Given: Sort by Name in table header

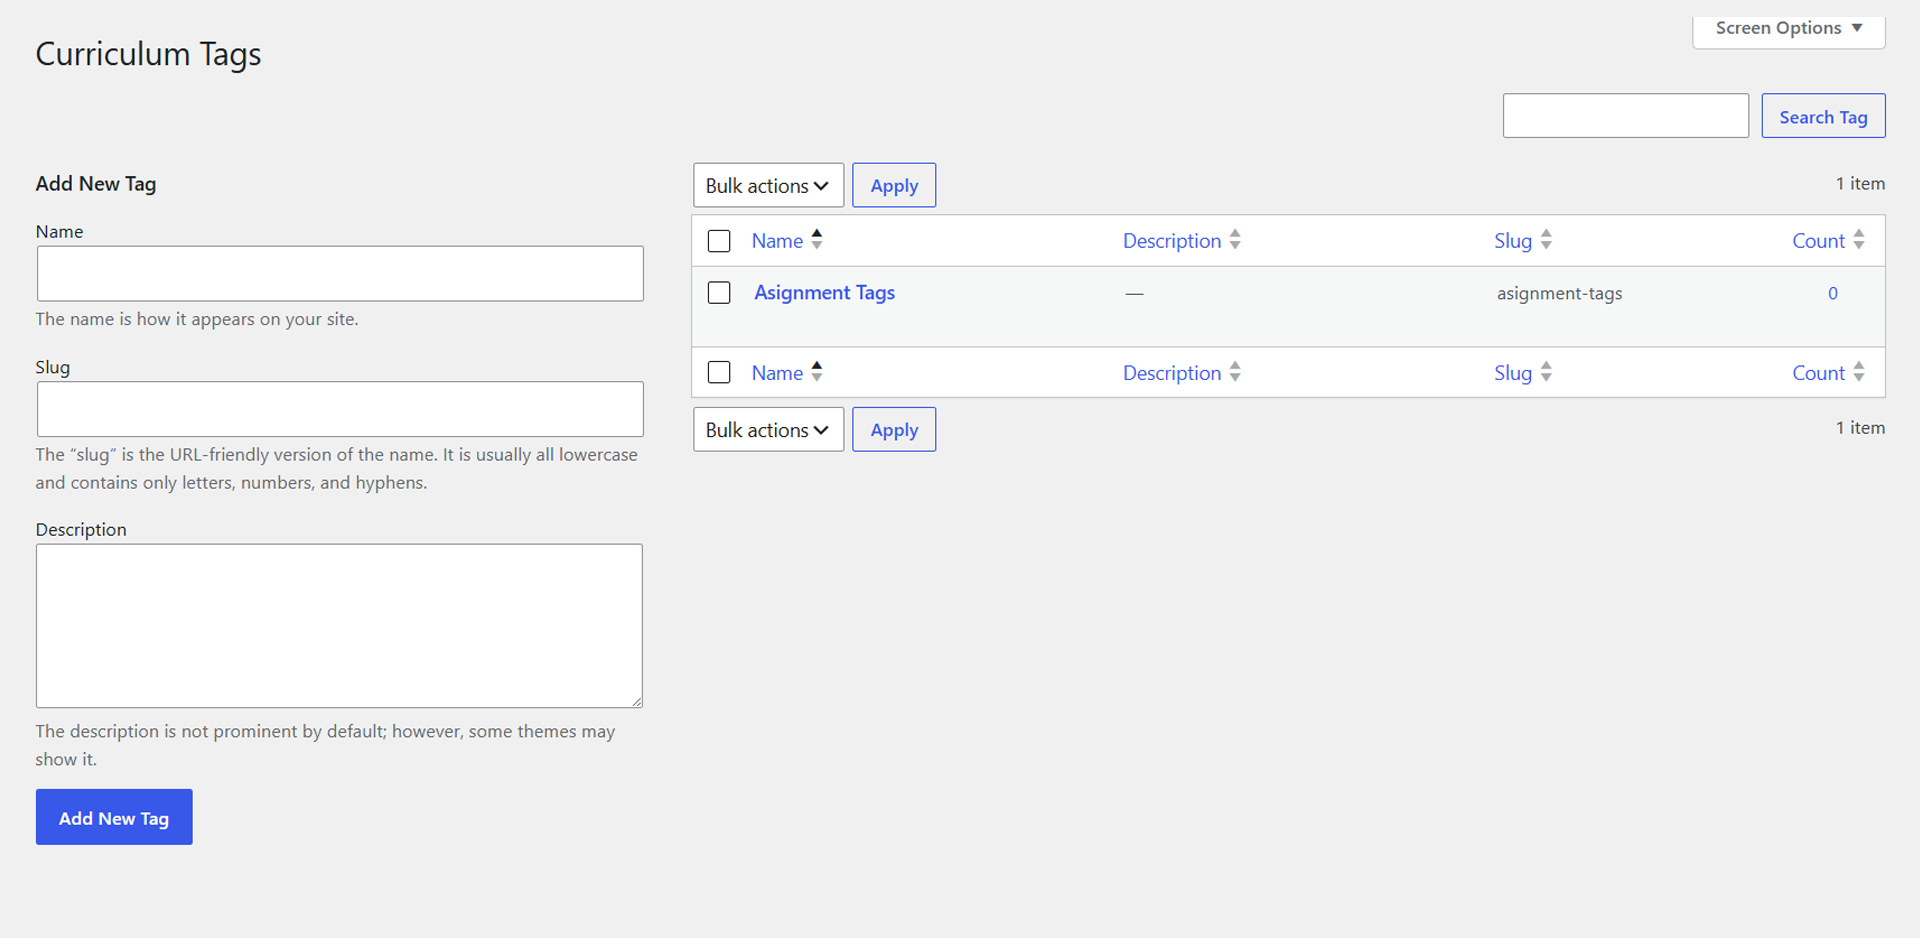Looking at the screenshot, I should 777,241.
